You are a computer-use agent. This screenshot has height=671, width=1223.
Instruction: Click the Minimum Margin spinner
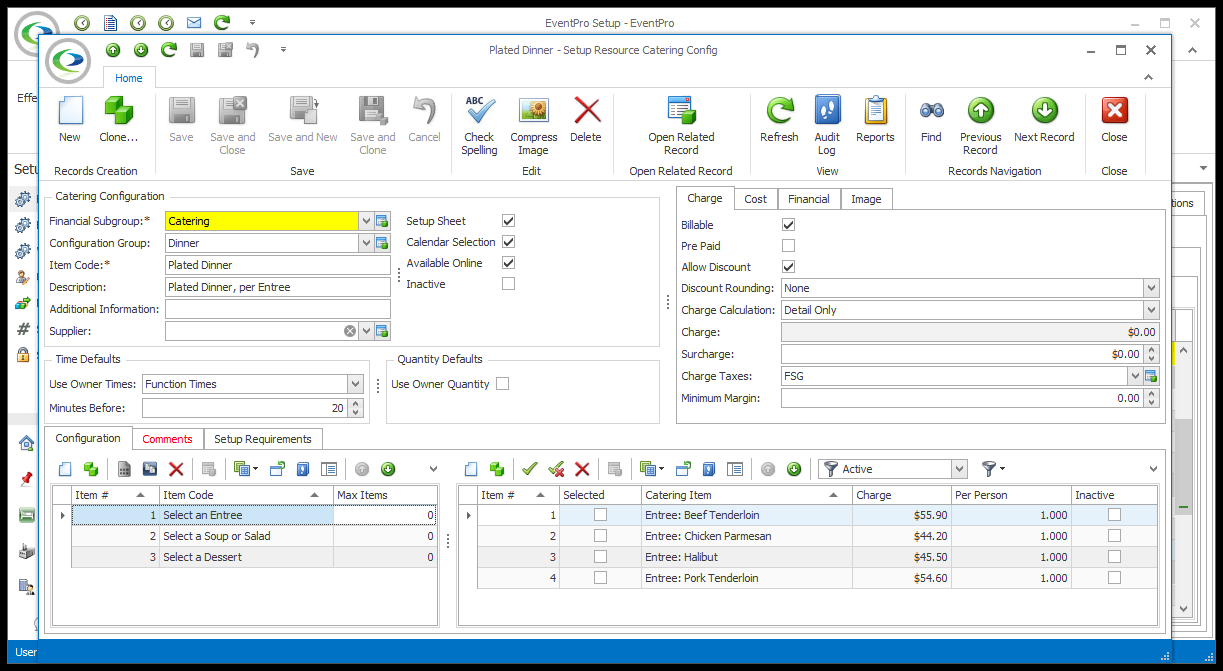tap(1151, 398)
